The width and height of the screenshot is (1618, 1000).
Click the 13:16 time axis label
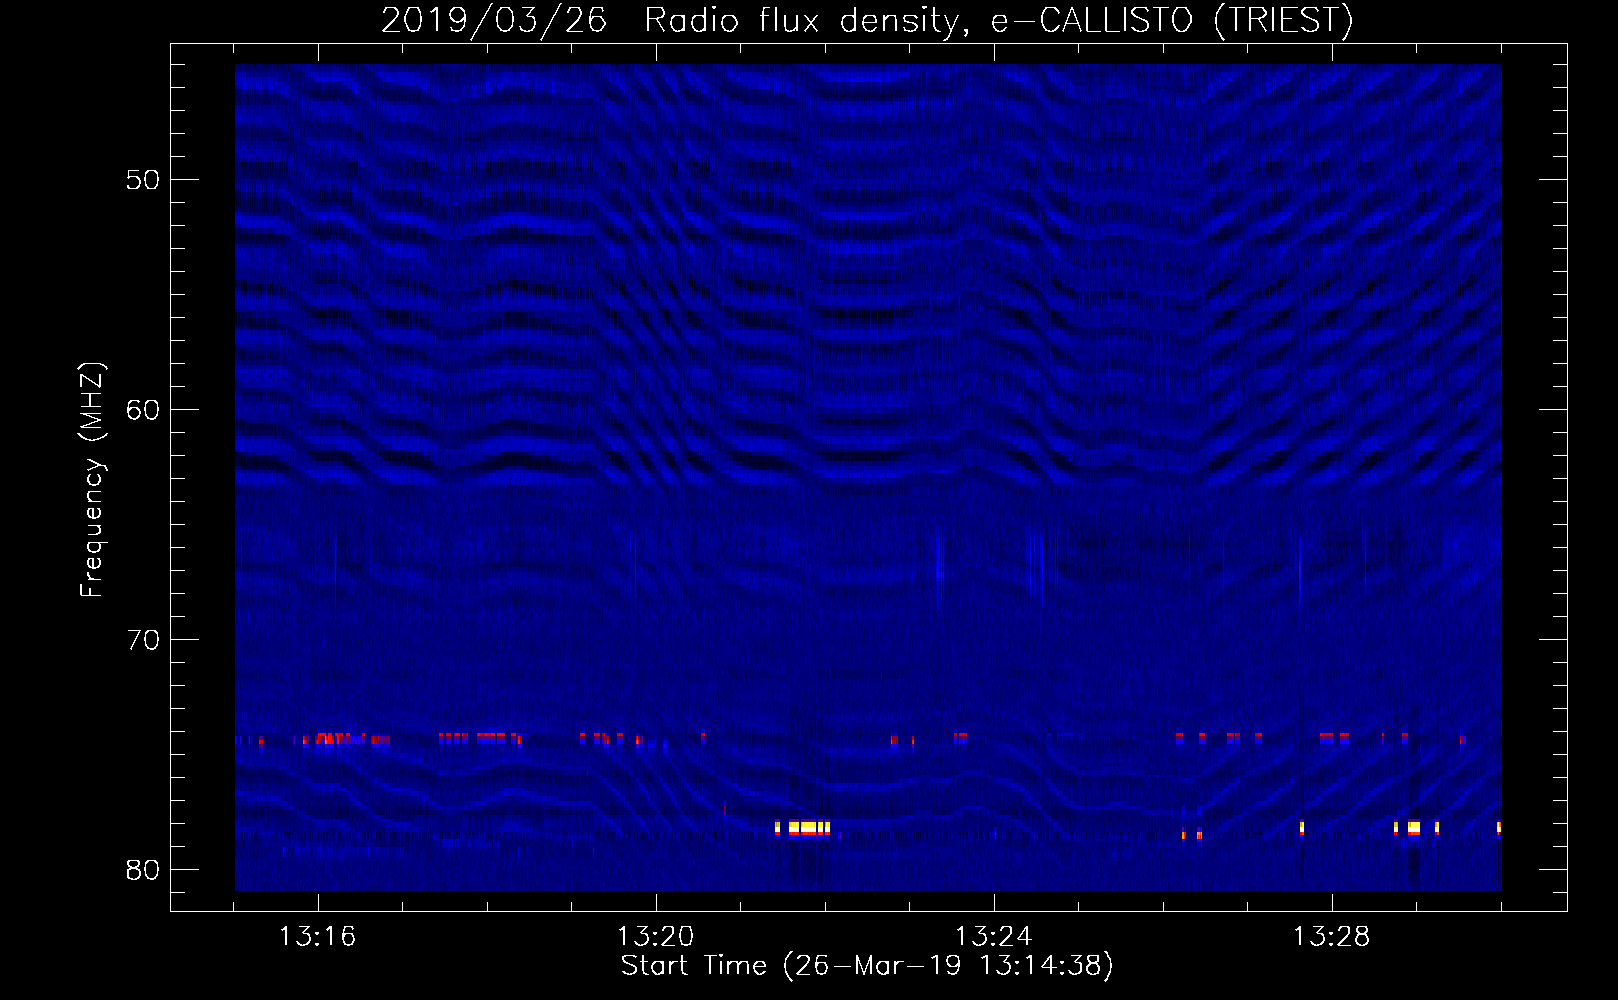(317, 937)
